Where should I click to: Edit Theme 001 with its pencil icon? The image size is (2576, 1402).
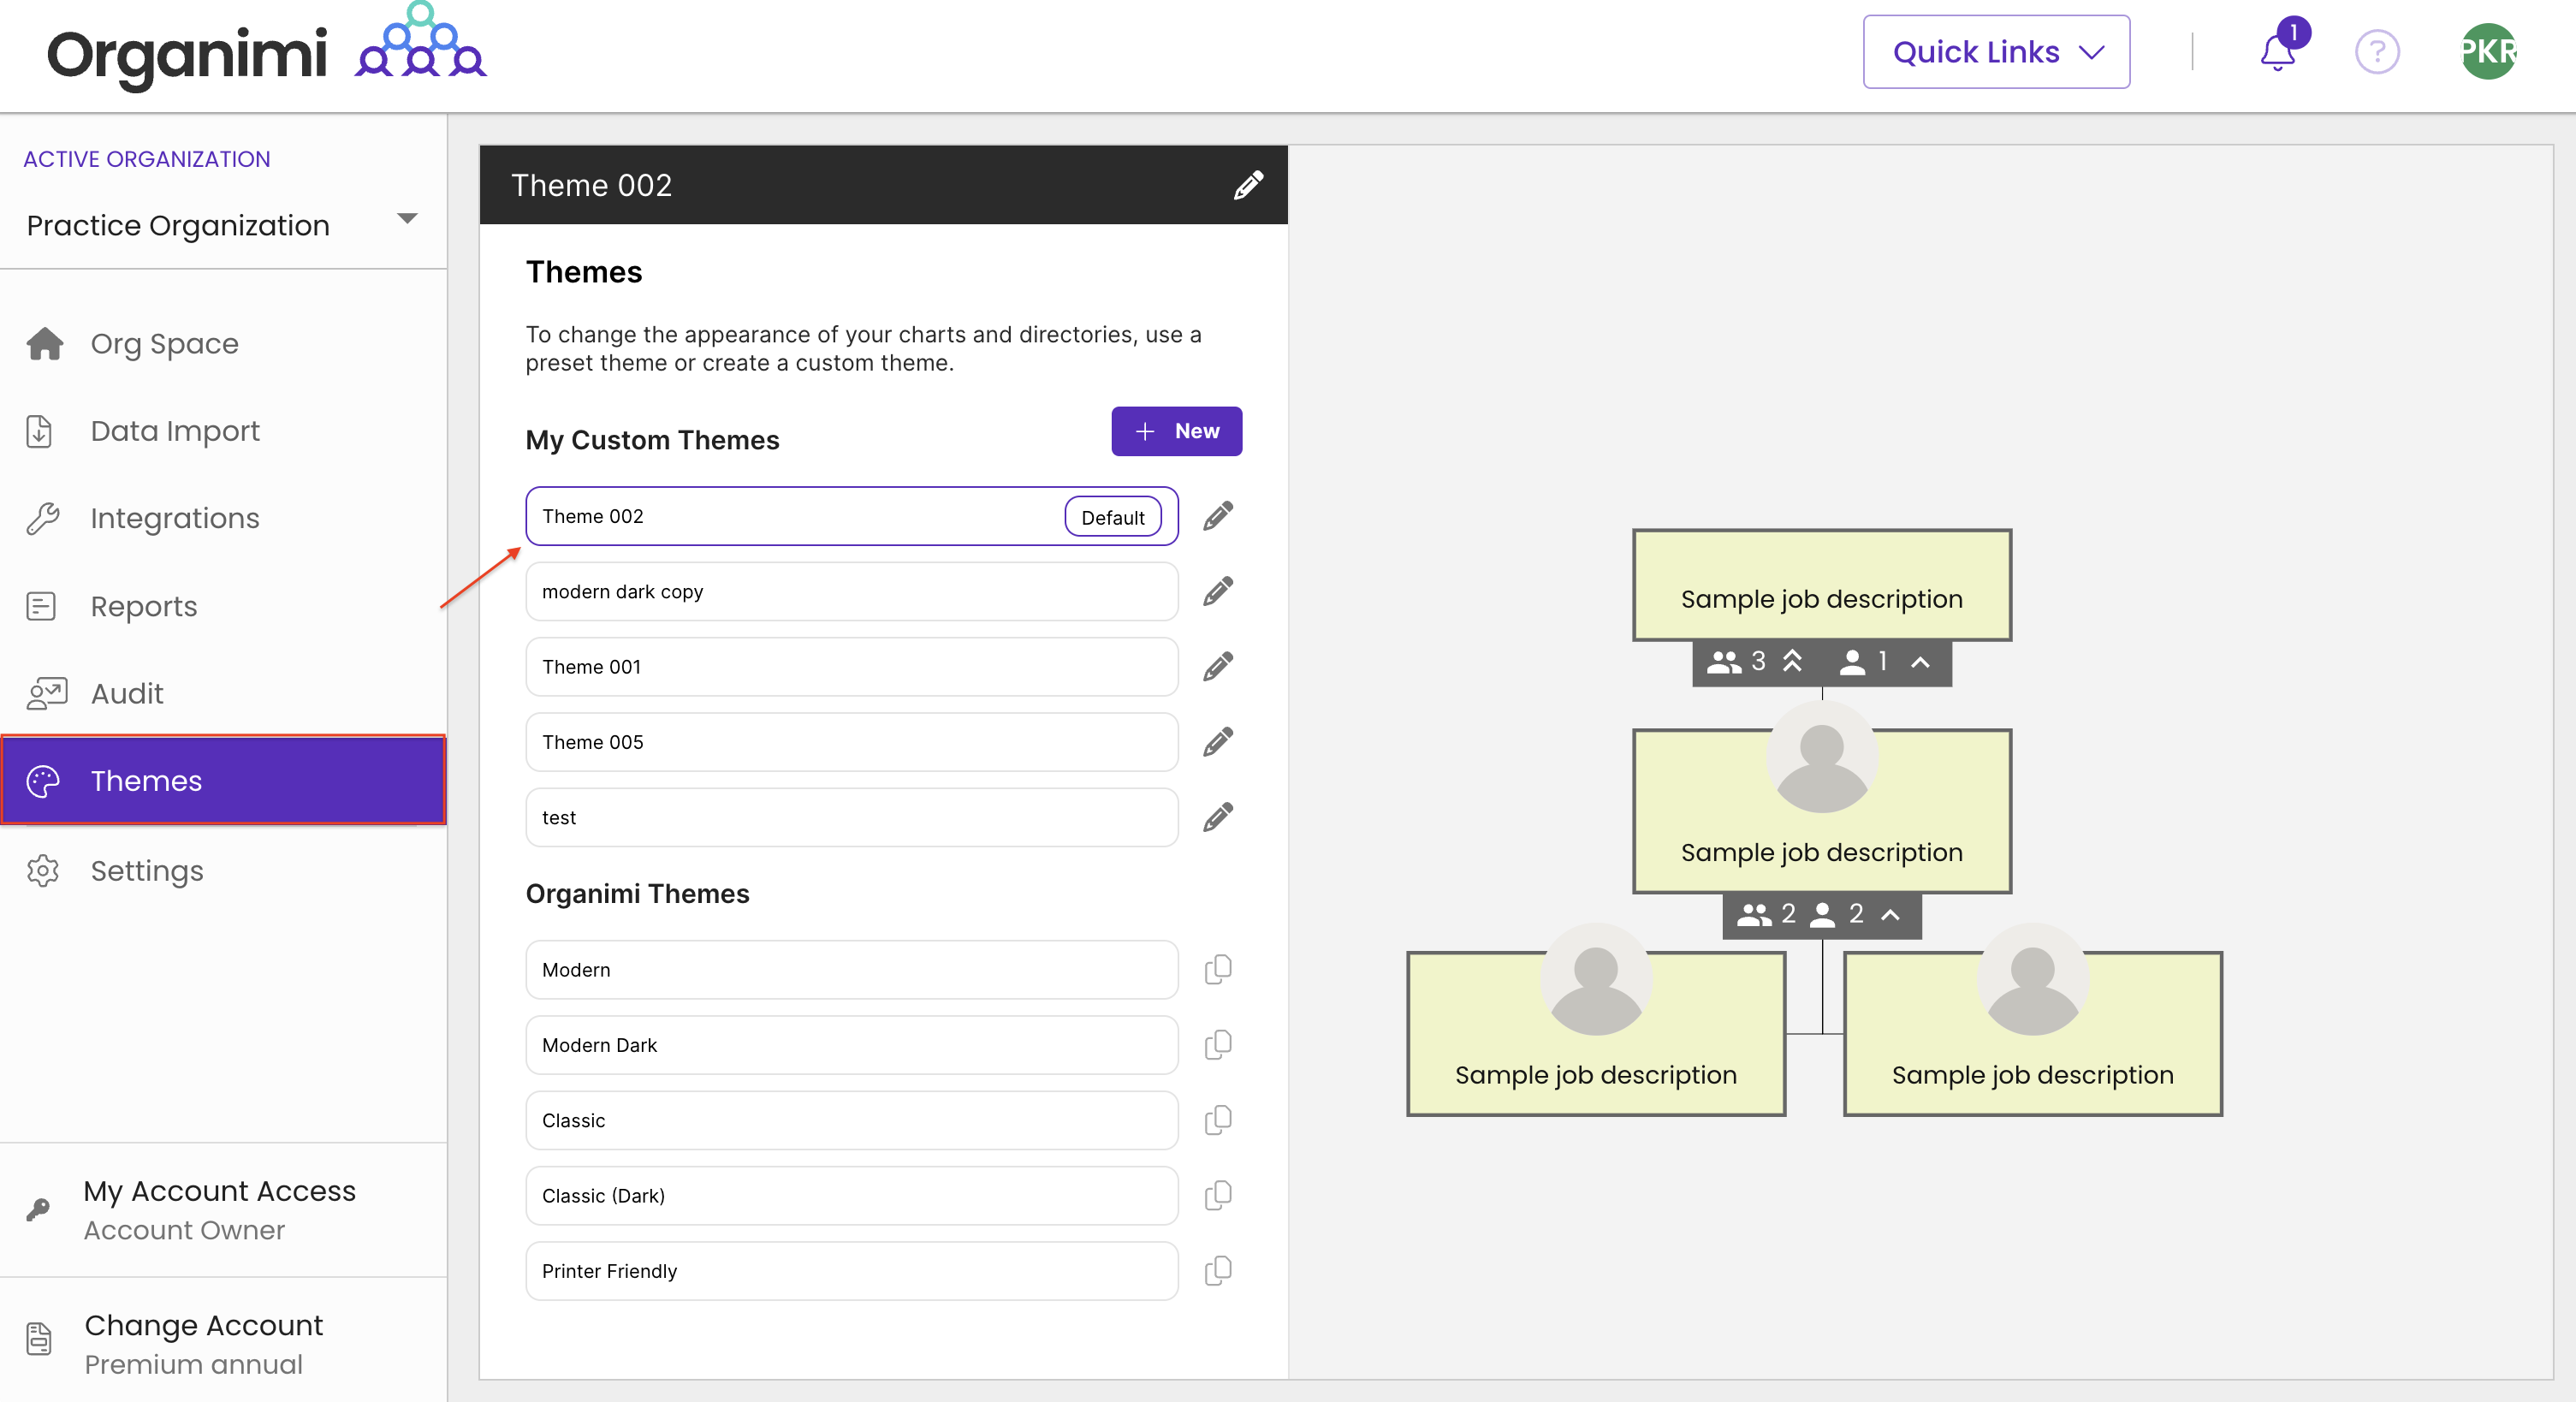click(1217, 667)
